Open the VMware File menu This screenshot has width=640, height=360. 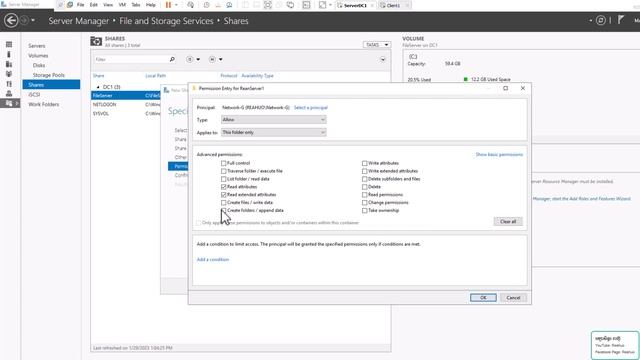[80, 5]
